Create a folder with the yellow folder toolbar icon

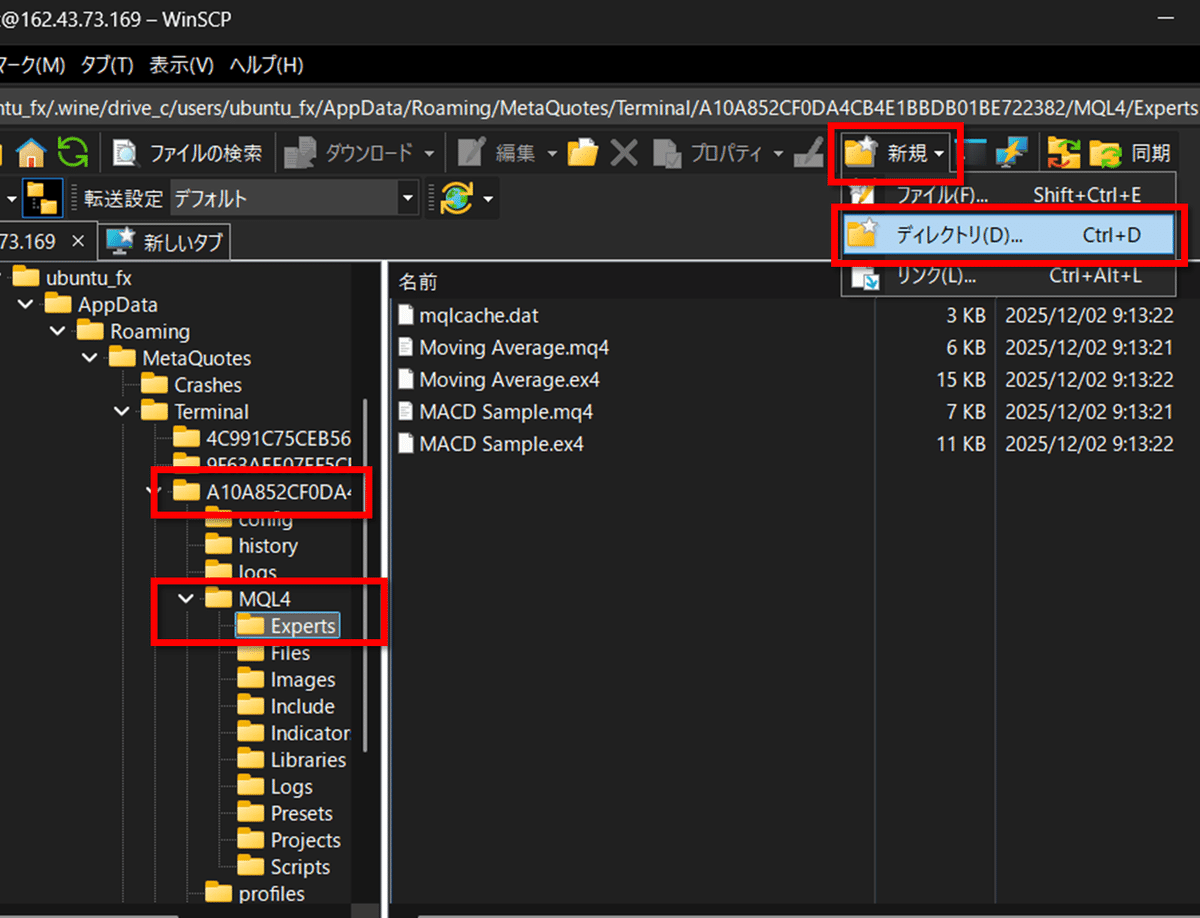(x=583, y=152)
